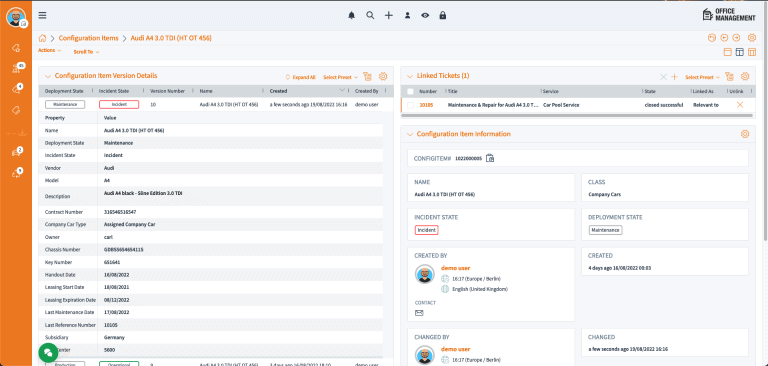Open the Scroll To dropdown
The image size is (768, 366).
[x=86, y=51]
